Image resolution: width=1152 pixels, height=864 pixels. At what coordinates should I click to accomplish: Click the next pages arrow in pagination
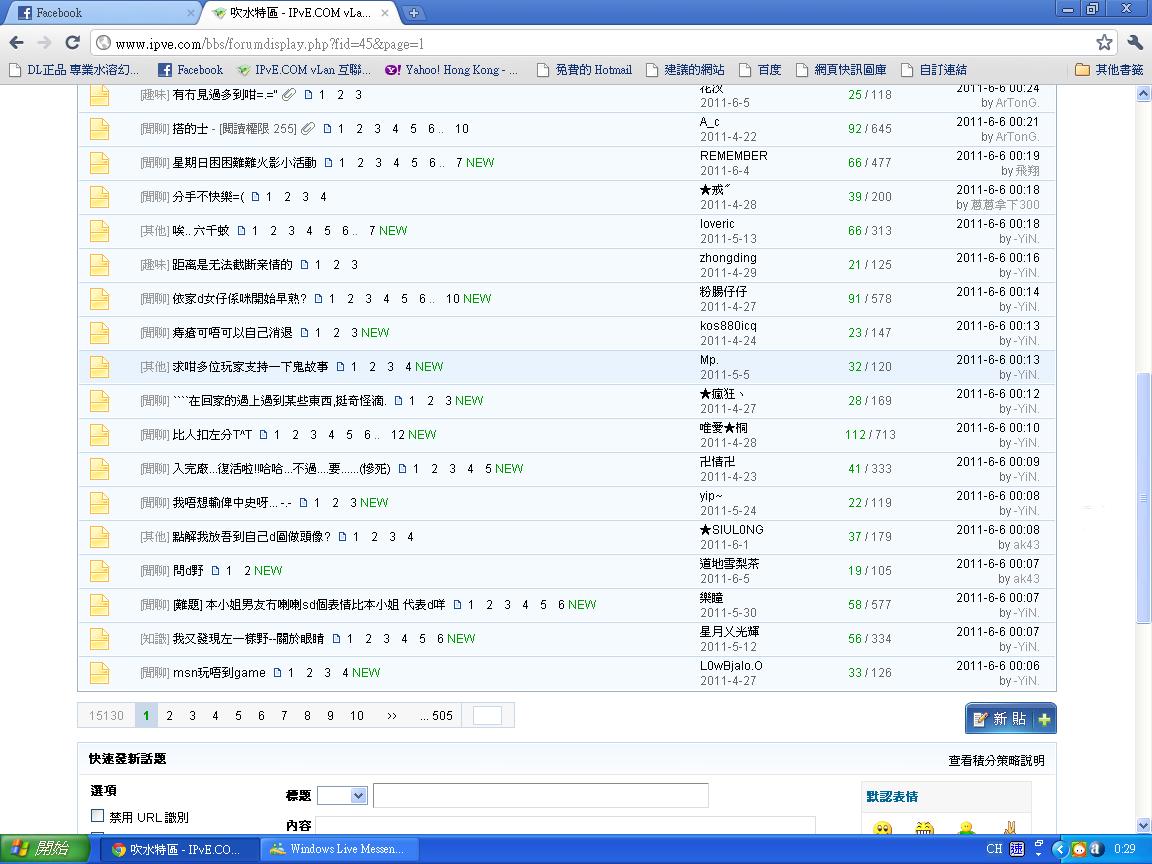click(x=391, y=716)
